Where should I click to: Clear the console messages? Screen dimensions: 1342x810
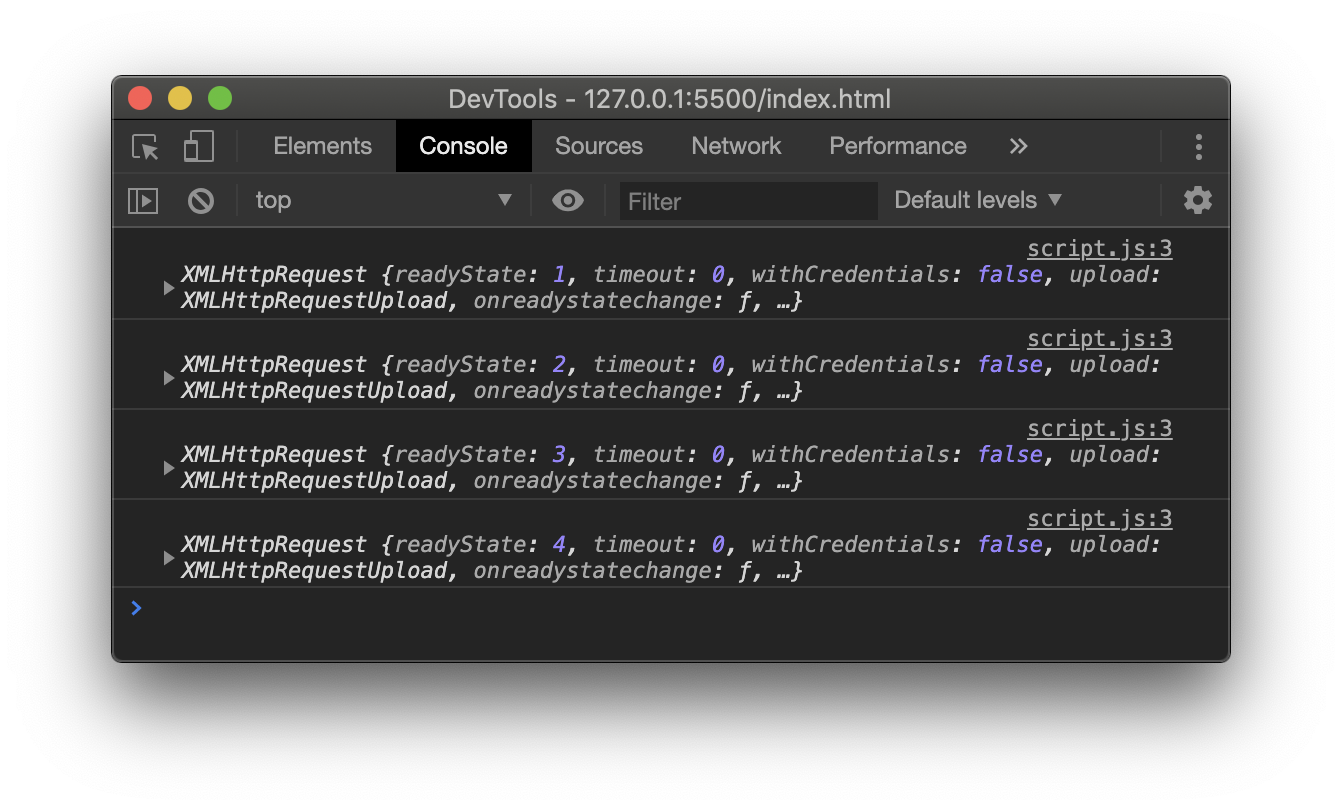pos(201,200)
